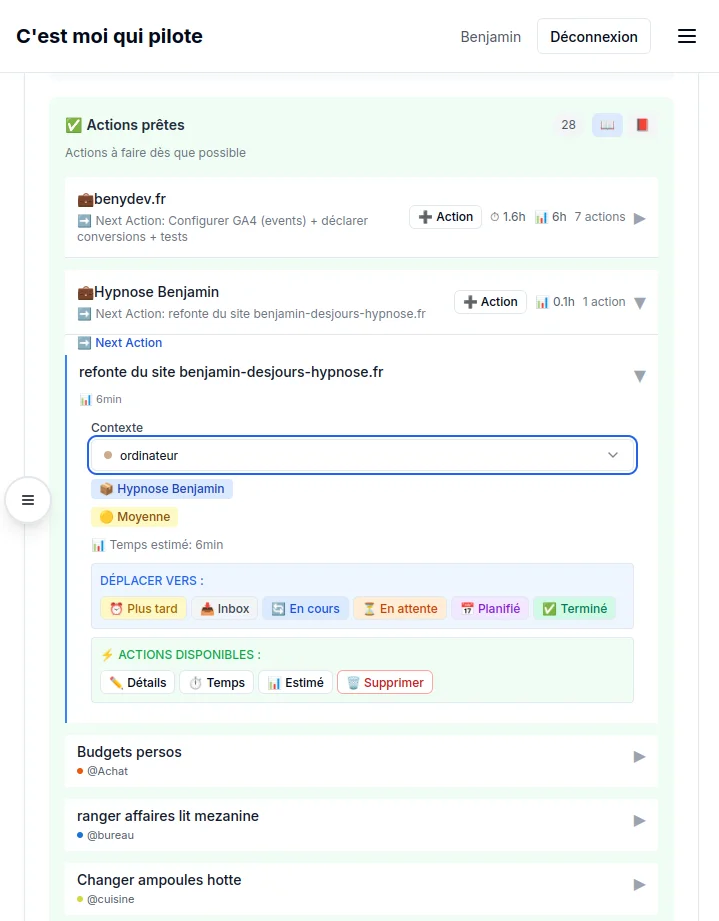The height and width of the screenshot is (921, 719).
Task: Expand the benydev.fr project arrow
Action: [640, 218]
